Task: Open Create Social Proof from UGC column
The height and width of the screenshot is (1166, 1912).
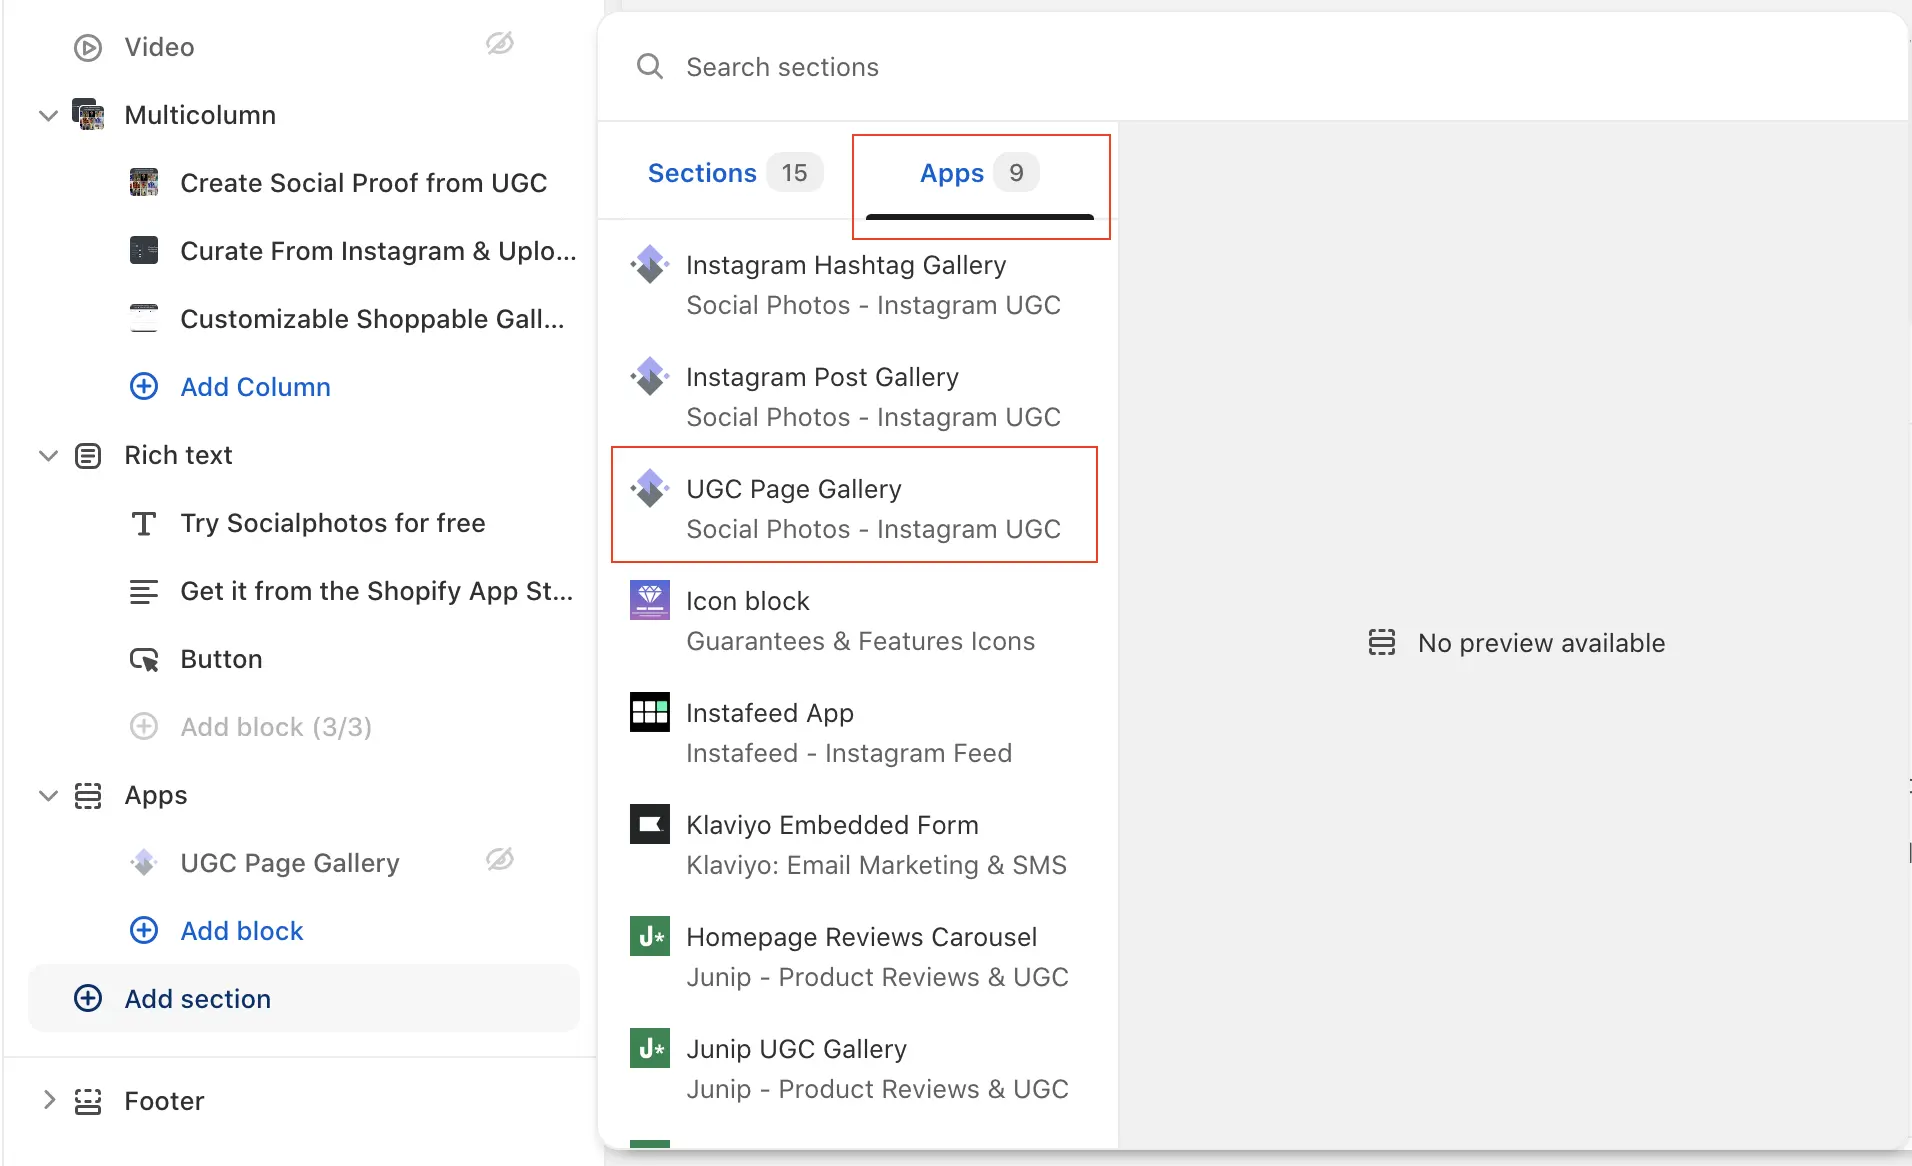Action: pos(363,183)
